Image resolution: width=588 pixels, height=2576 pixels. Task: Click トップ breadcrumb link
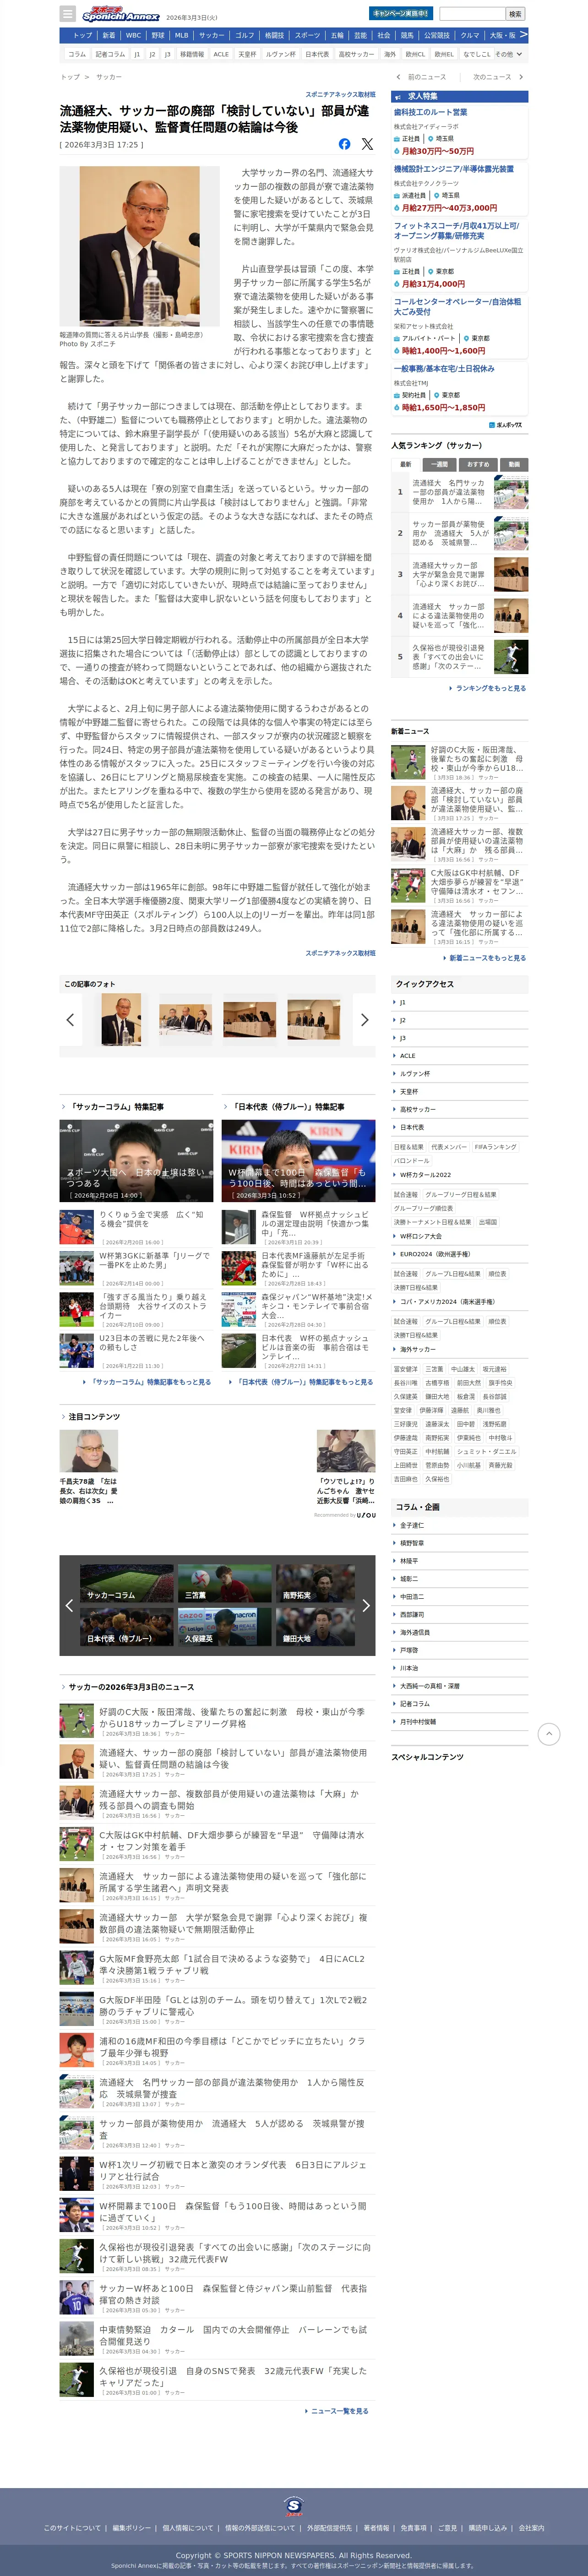click(x=70, y=77)
